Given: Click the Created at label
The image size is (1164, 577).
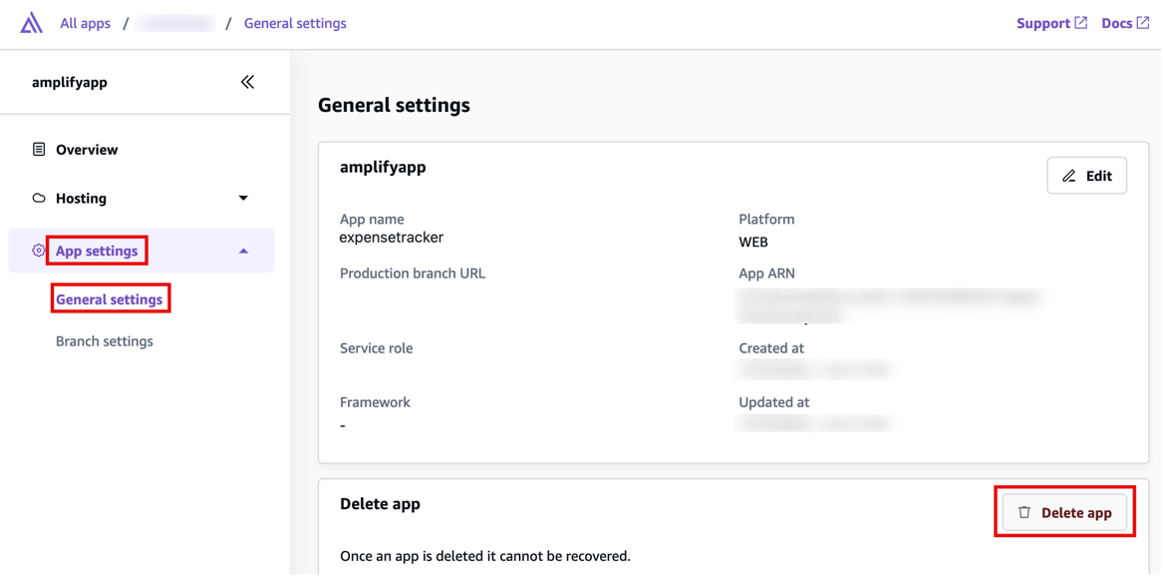Looking at the screenshot, I should [x=771, y=348].
